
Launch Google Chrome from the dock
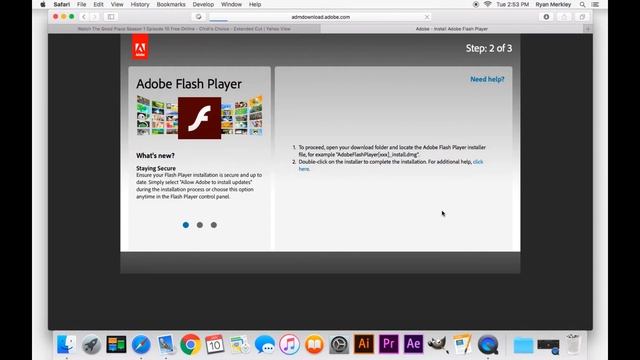click(190, 344)
